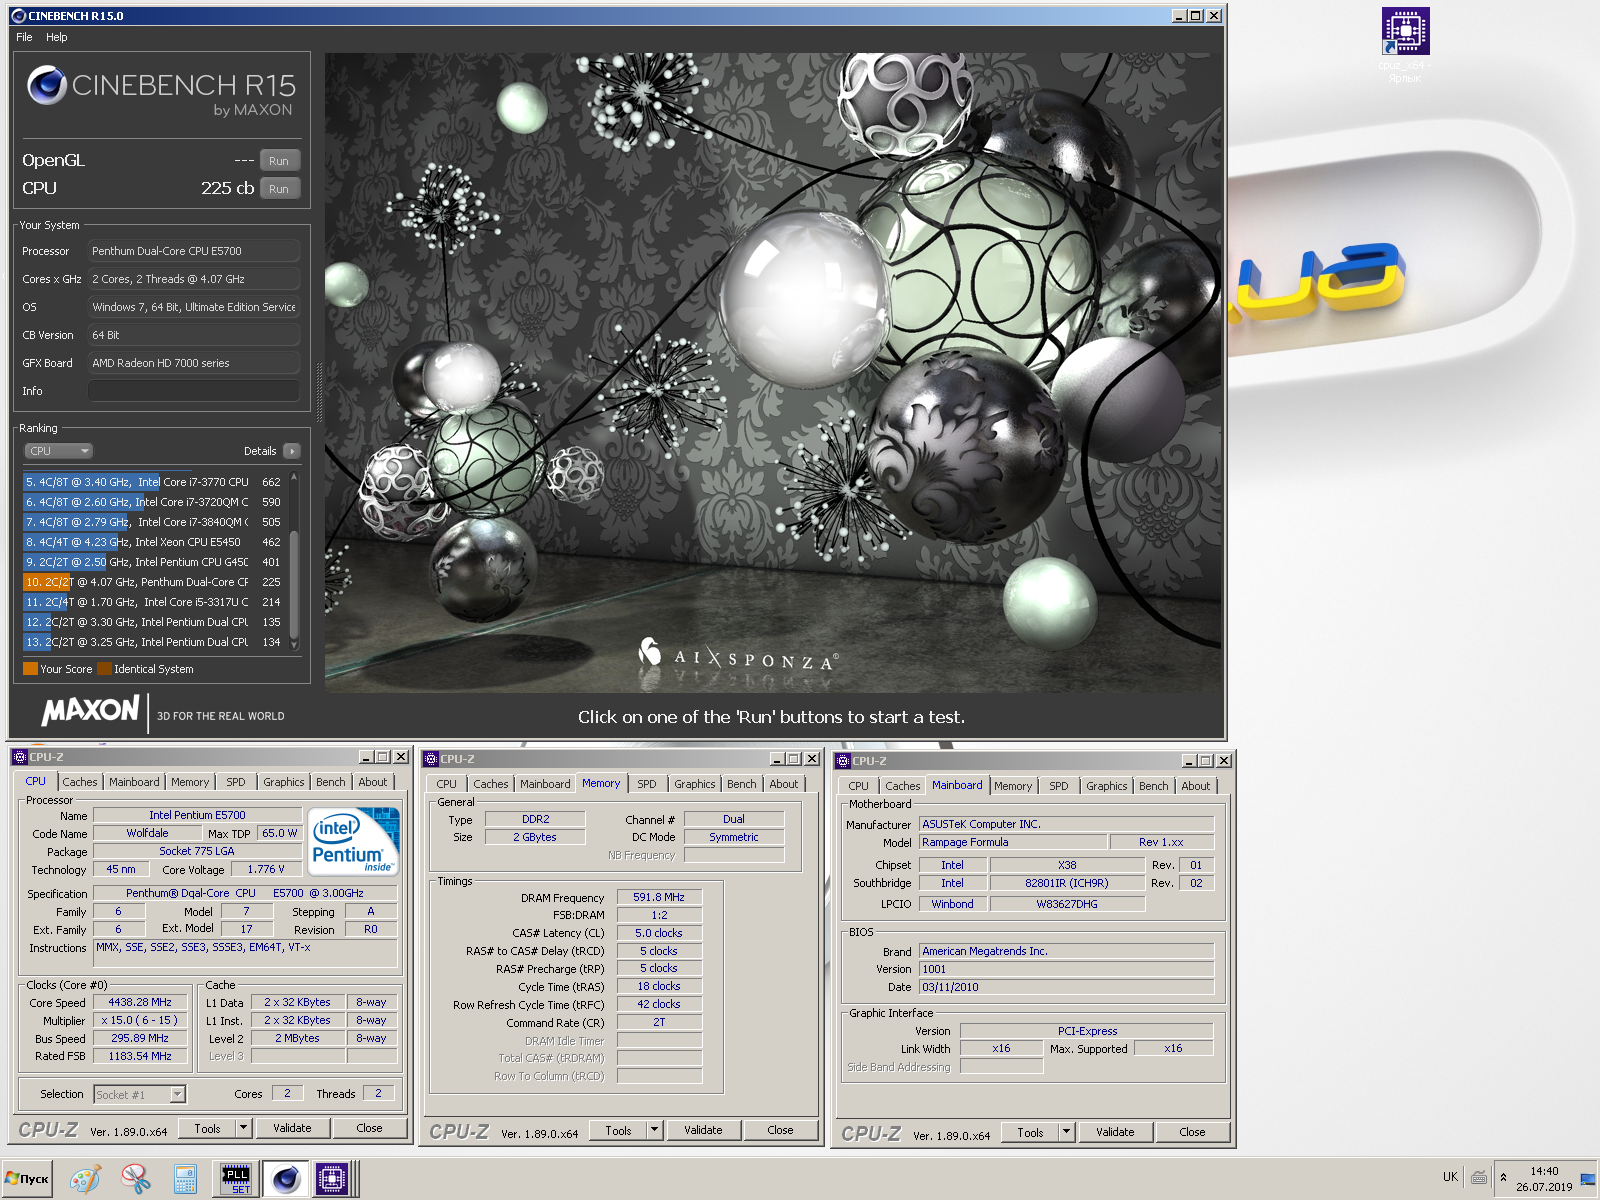Open the Help menu in Cinebench
Screen dimensions: 1600x1200
tap(57, 37)
